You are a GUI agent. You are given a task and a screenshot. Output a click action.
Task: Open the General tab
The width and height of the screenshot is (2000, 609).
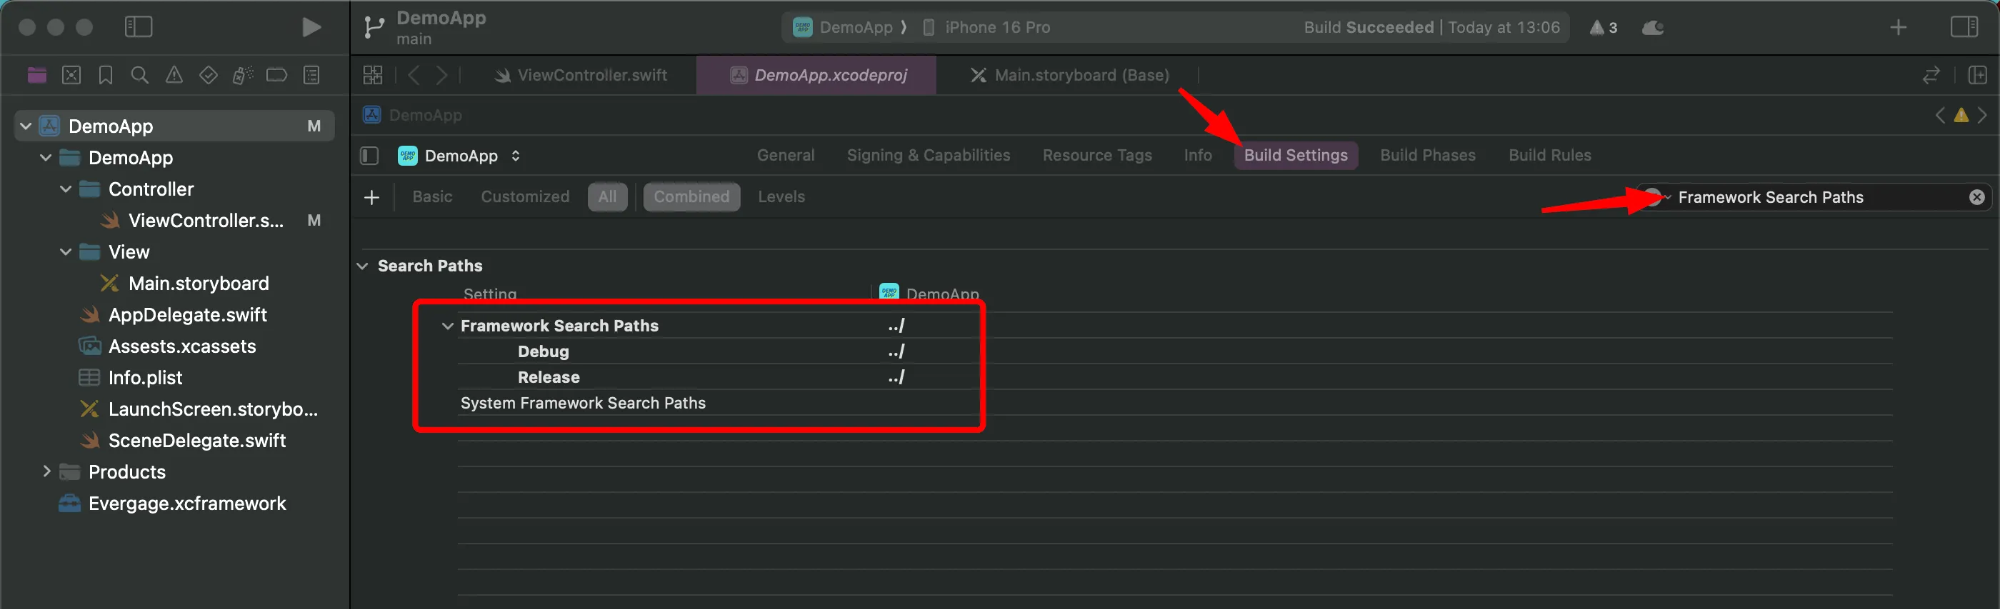coord(785,155)
